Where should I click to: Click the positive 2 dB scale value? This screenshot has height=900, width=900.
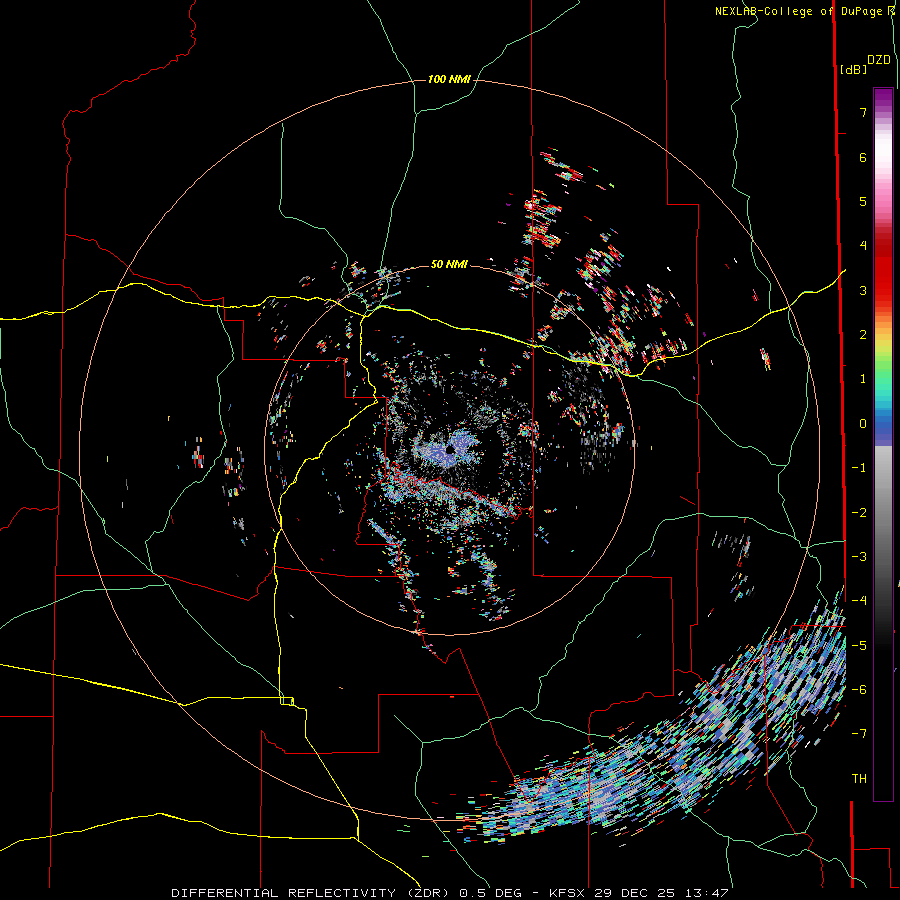pyautogui.click(x=863, y=335)
